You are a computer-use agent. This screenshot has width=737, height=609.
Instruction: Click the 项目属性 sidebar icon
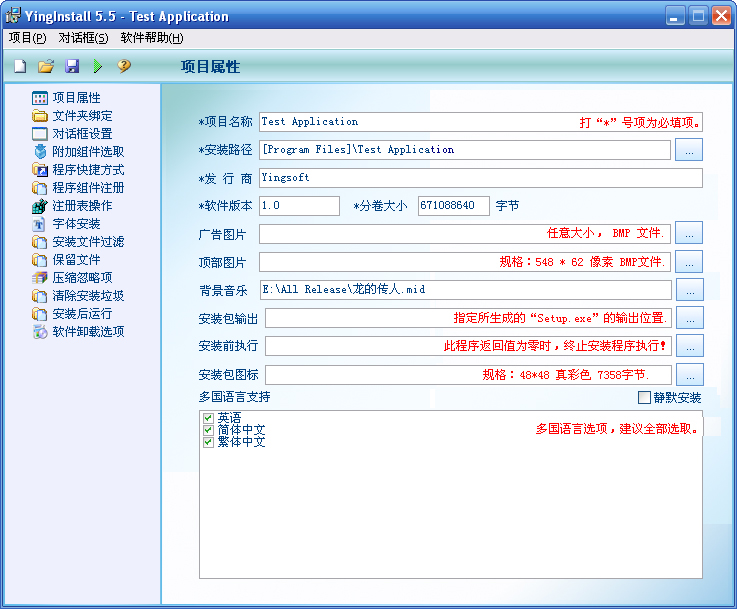(40, 98)
